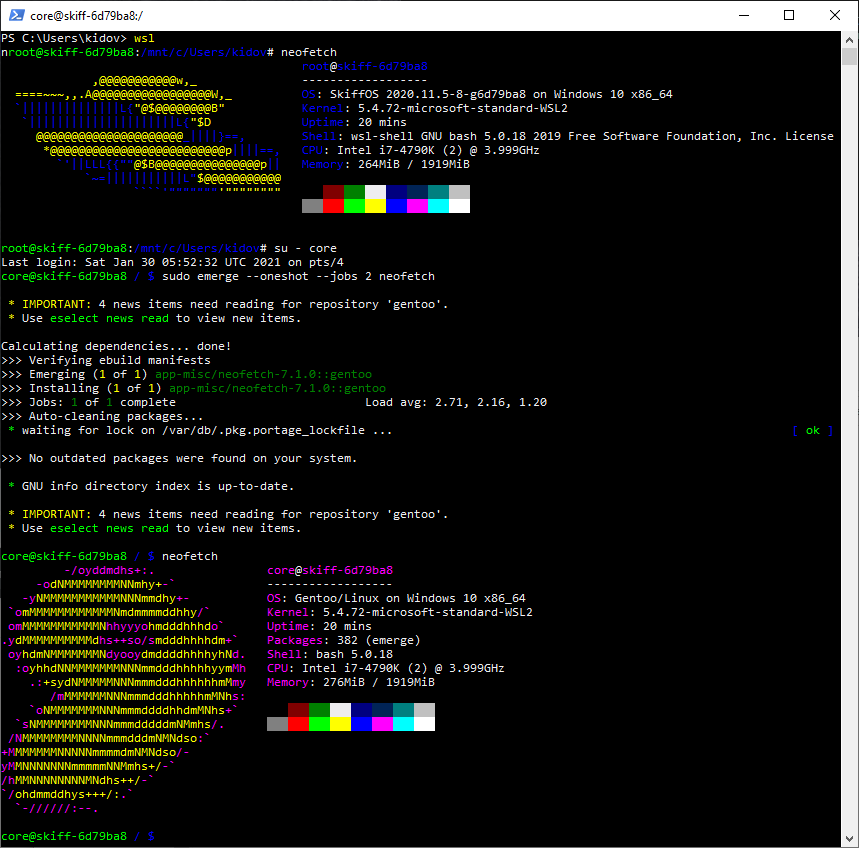Click the bright red swatch in upper SkiffOS palette

click(x=333, y=206)
